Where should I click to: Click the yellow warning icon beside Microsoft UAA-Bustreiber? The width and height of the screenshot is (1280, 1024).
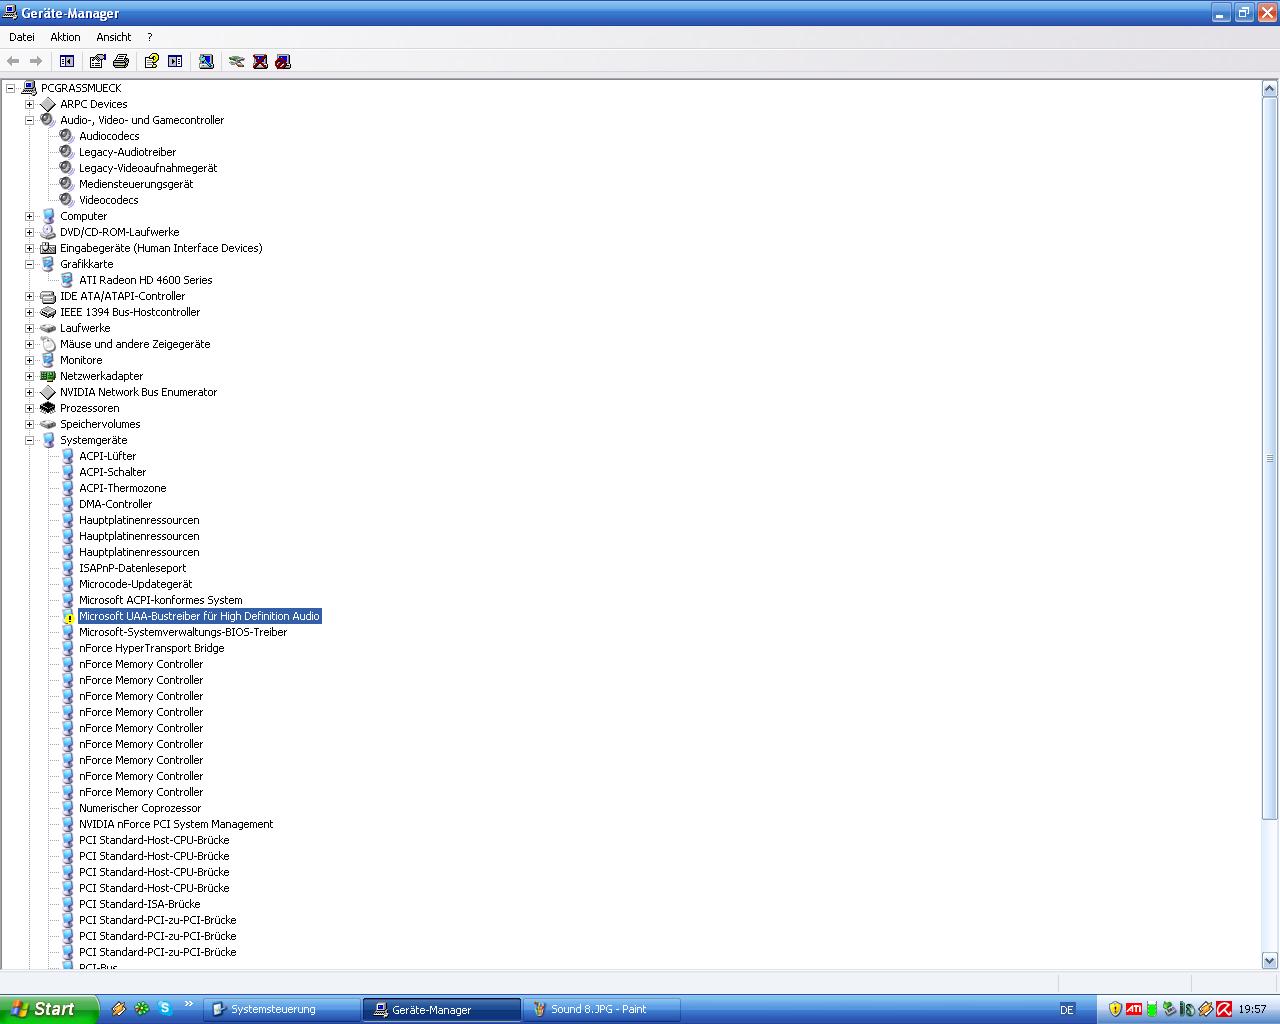67,617
